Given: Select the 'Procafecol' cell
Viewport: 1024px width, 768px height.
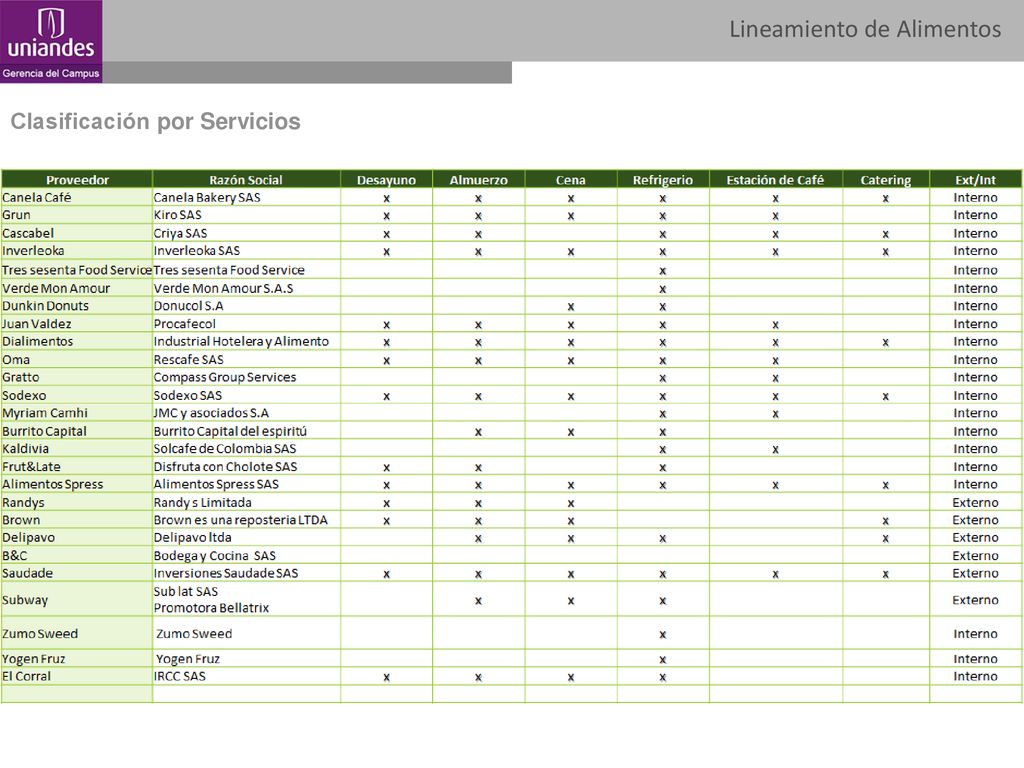Looking at the screenshot, I should point(246,324).
